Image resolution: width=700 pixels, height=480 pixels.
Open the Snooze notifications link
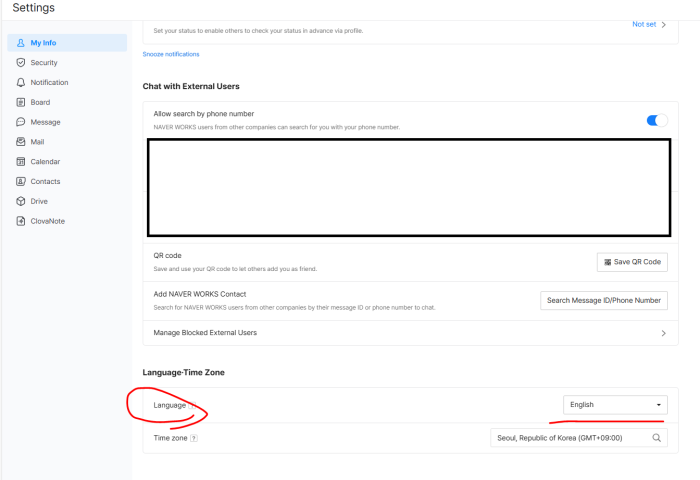(171, 54)
